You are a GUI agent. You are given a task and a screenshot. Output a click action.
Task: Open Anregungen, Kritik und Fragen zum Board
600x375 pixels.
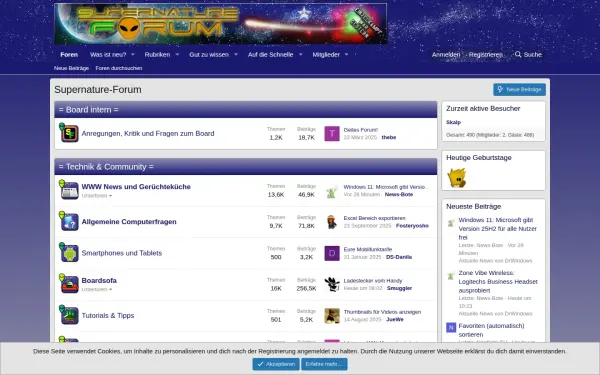click(x=148, y=134)
